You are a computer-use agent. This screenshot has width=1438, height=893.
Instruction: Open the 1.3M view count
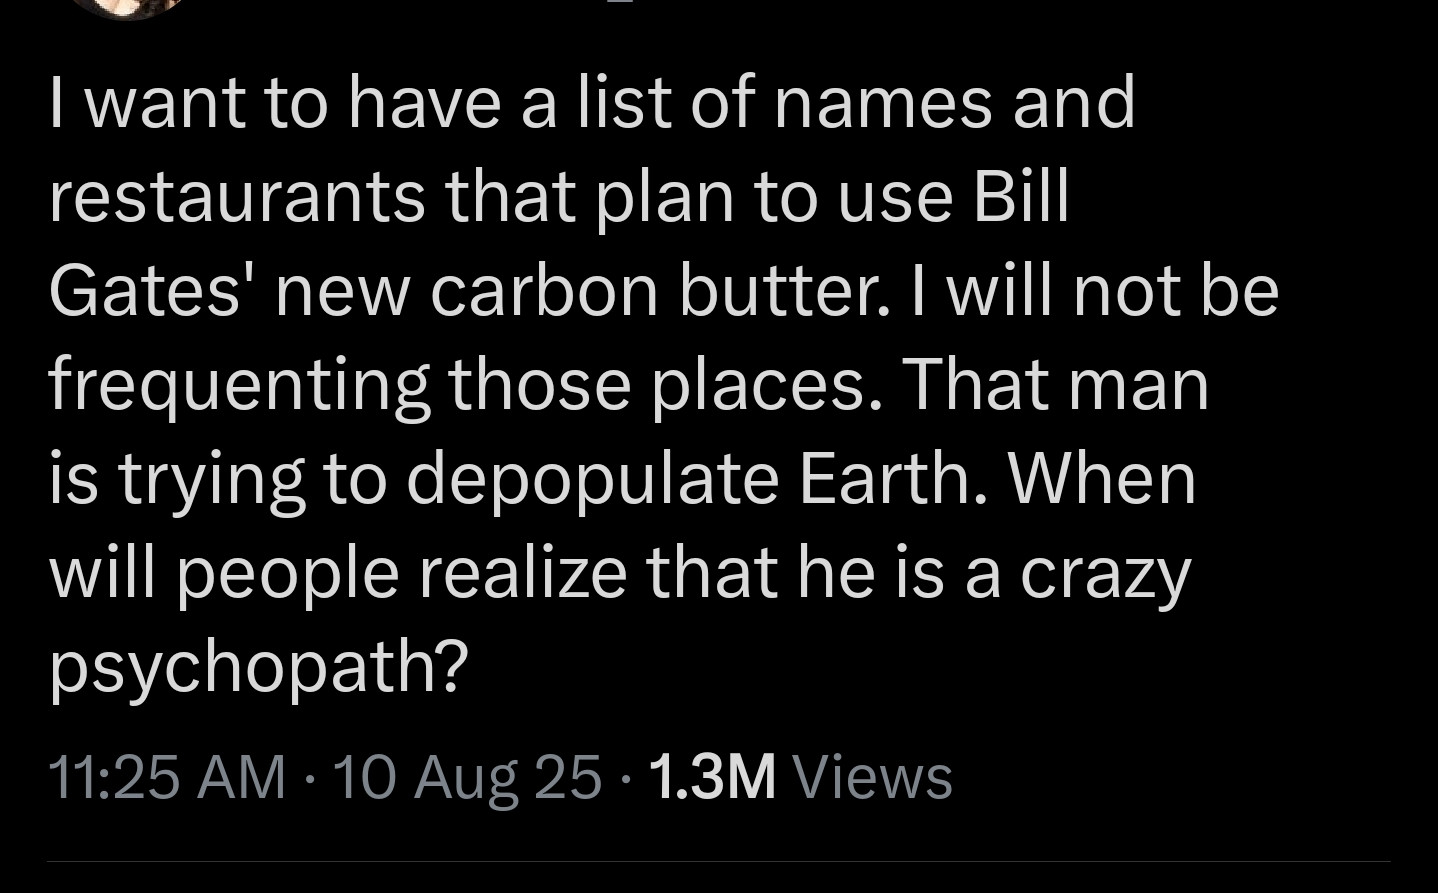coord(712,777)
